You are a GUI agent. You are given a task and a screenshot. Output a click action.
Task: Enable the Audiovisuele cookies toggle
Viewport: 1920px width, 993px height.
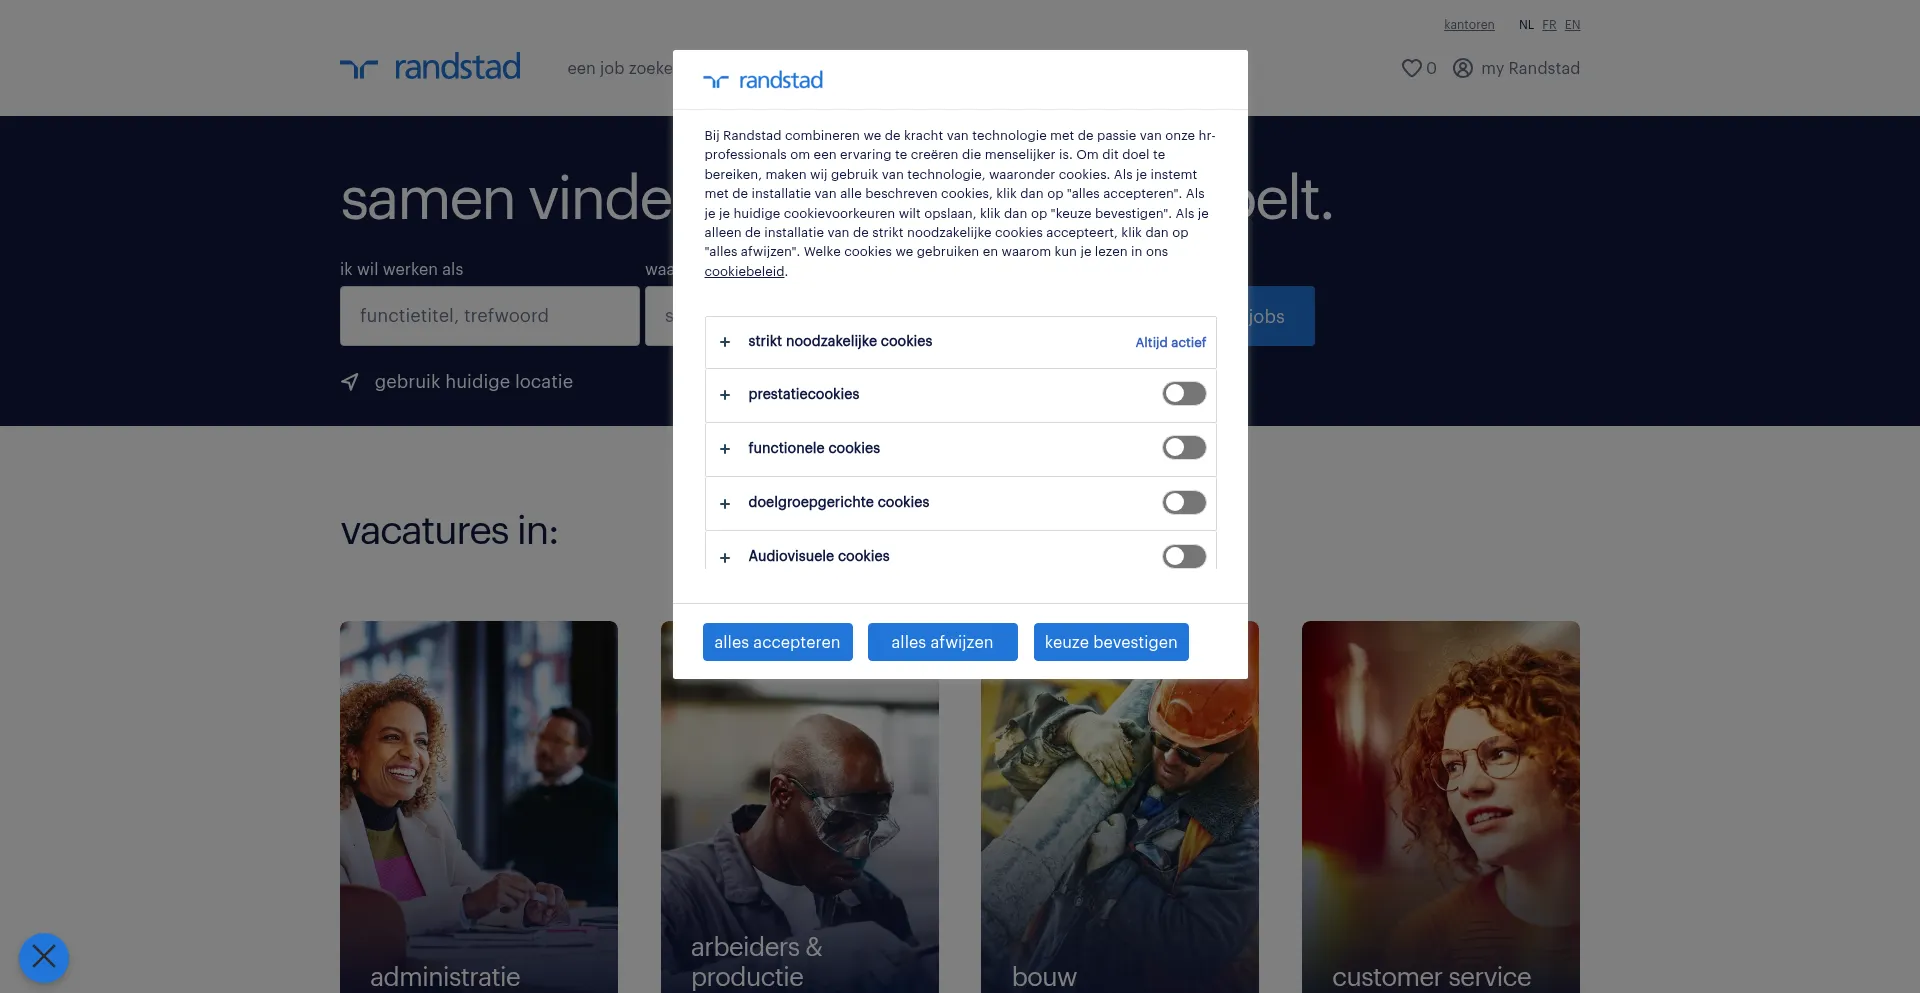pyautogui.click(x=1184, y=556)
